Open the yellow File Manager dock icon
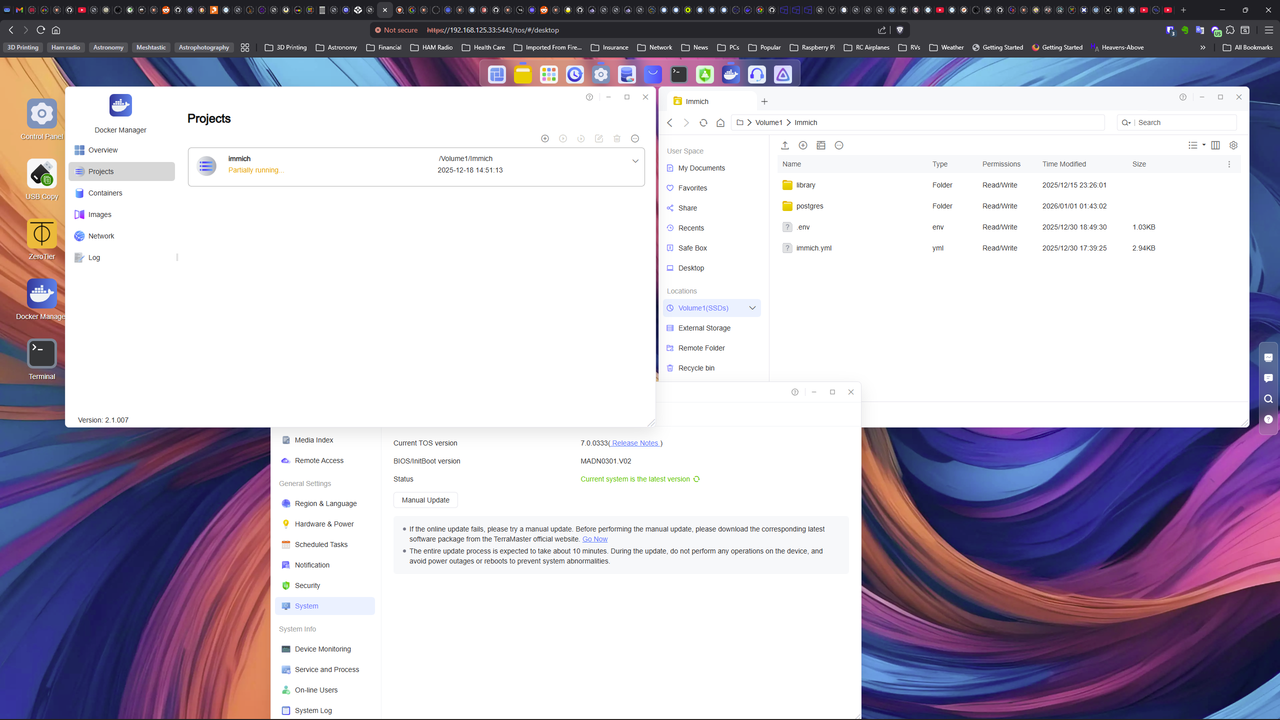 pos(523,74)
